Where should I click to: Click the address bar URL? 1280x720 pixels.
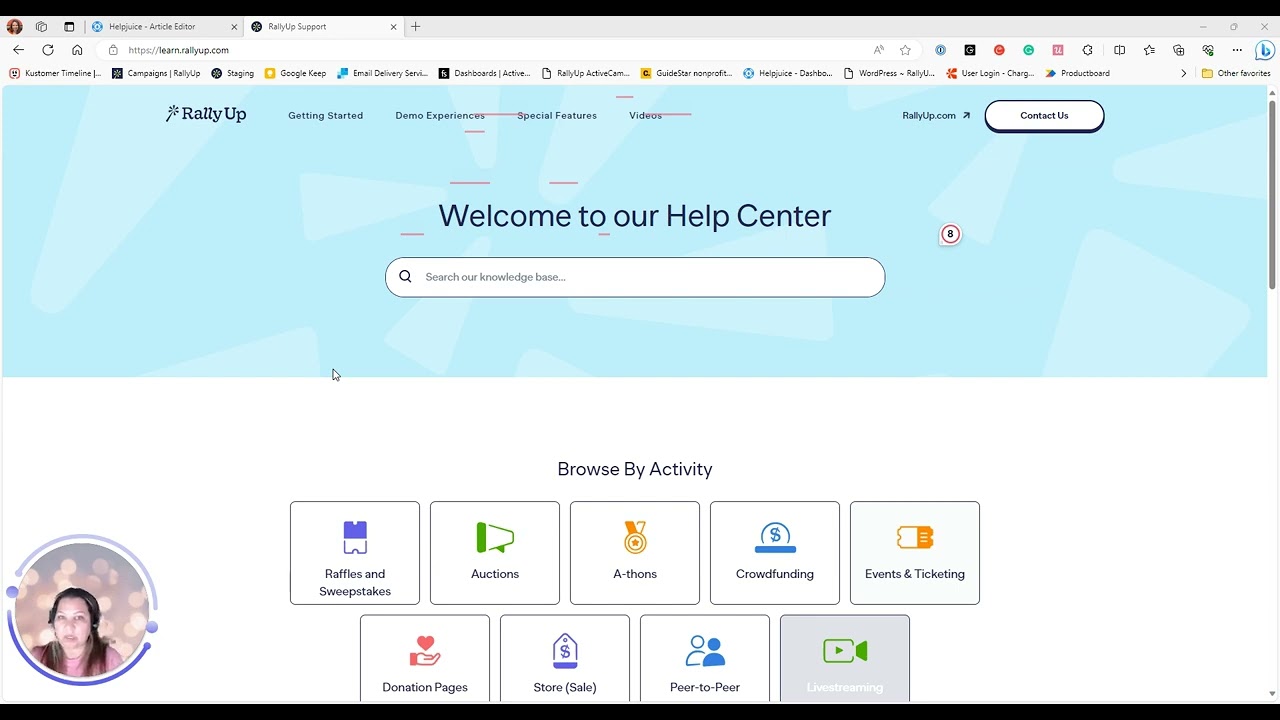(179, 50)
